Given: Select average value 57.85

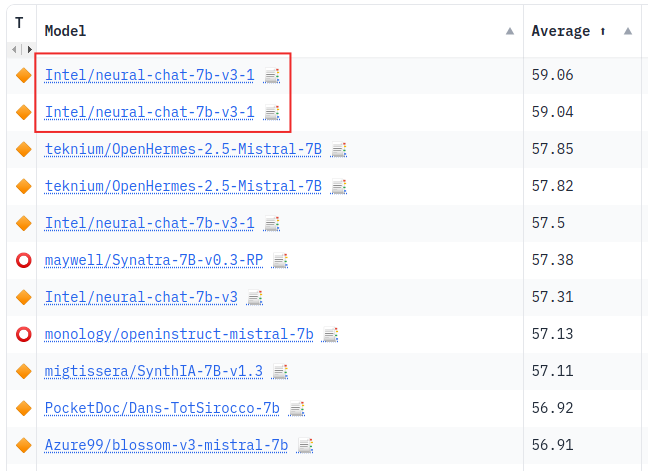Looking at the screenshot, I should [x=553, y=149].
